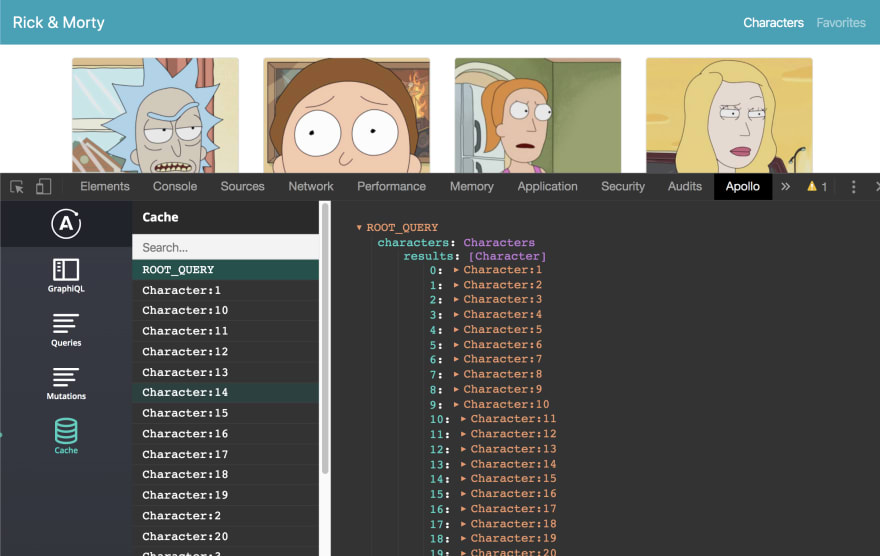This screenshot has height=556, width=880.
Task: Click the cache list scrollbar
Action: coord(324,339)
